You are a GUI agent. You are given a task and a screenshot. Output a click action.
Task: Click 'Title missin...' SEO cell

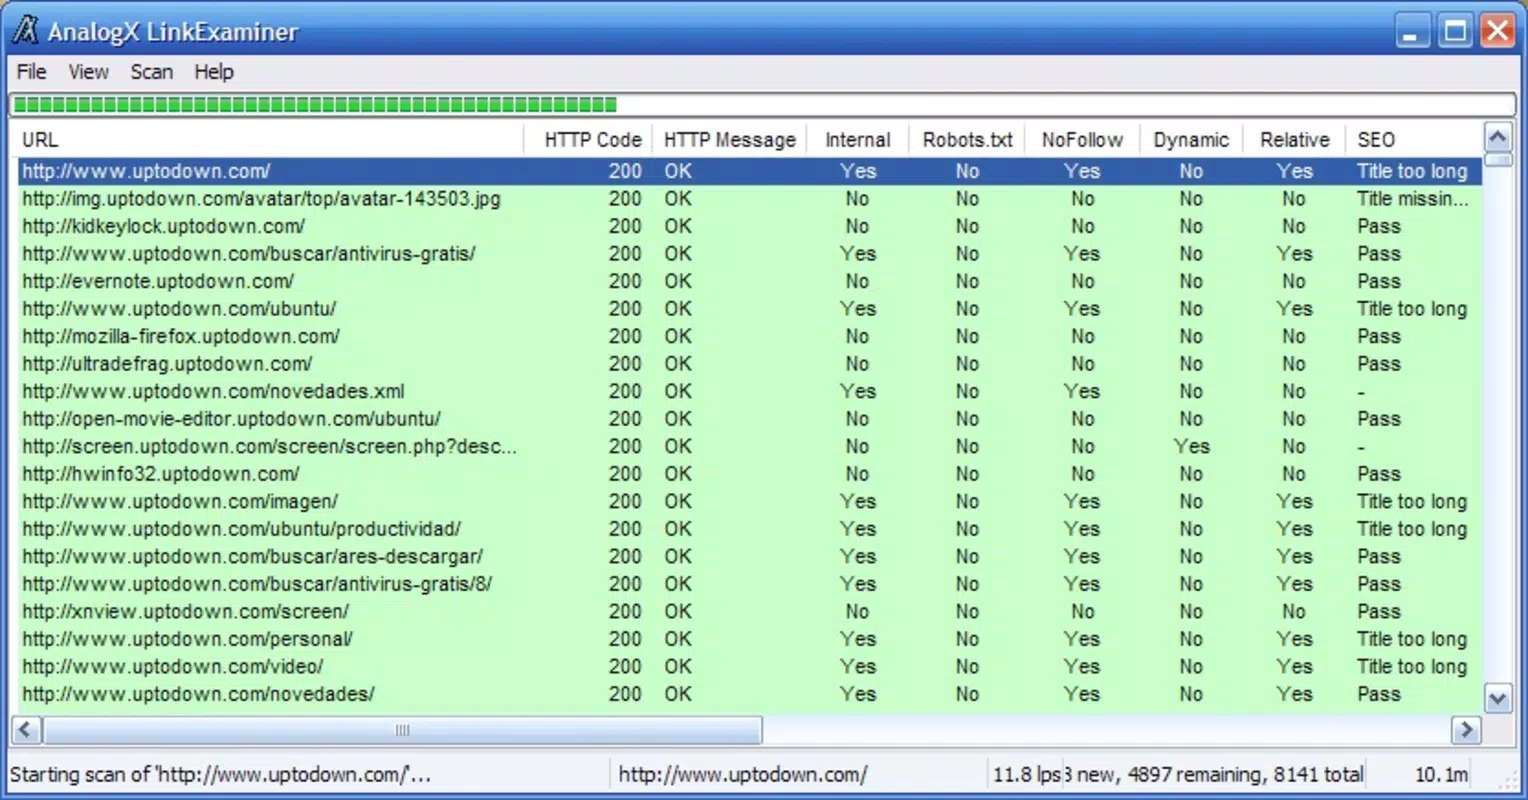tap(1412, 199)
